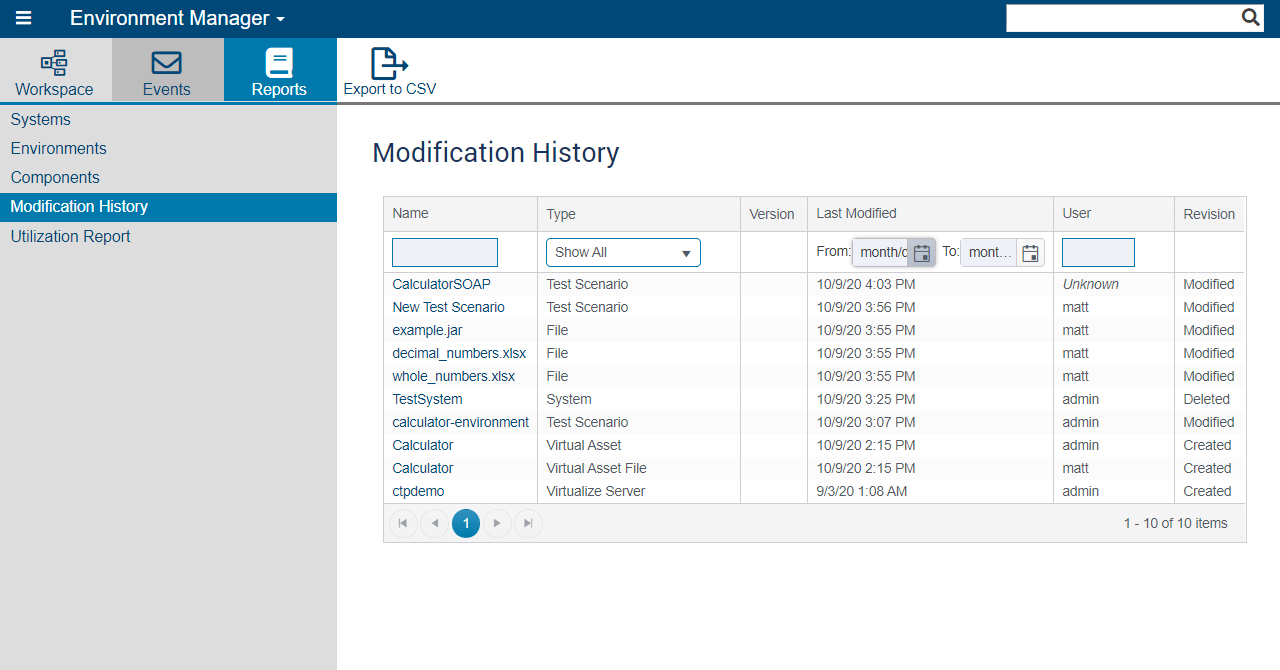This screenshot has width=1280, height=670.
Task: Open the hamburger navigation menu
Action: point(23,18)
